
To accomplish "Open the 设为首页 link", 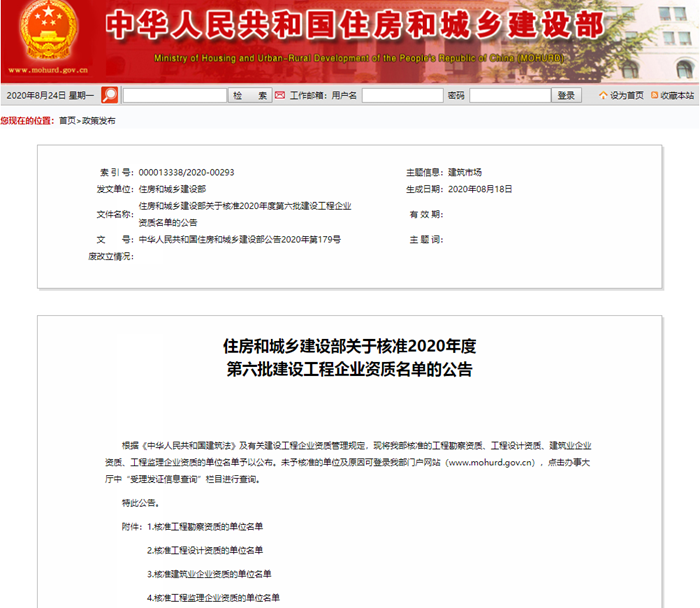I will click(627, 96).
